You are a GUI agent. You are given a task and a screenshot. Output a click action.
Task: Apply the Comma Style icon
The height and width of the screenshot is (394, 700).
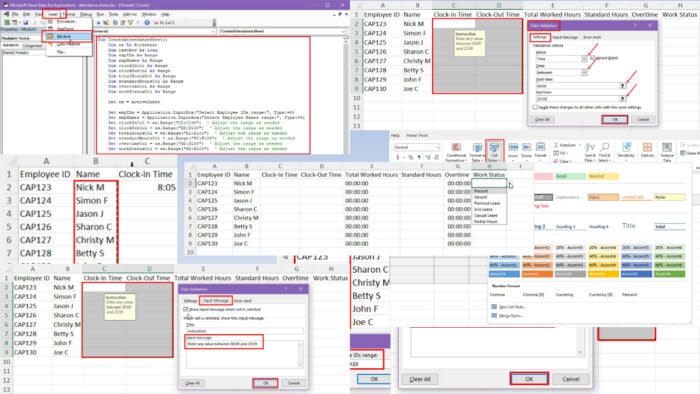[419, 158]
